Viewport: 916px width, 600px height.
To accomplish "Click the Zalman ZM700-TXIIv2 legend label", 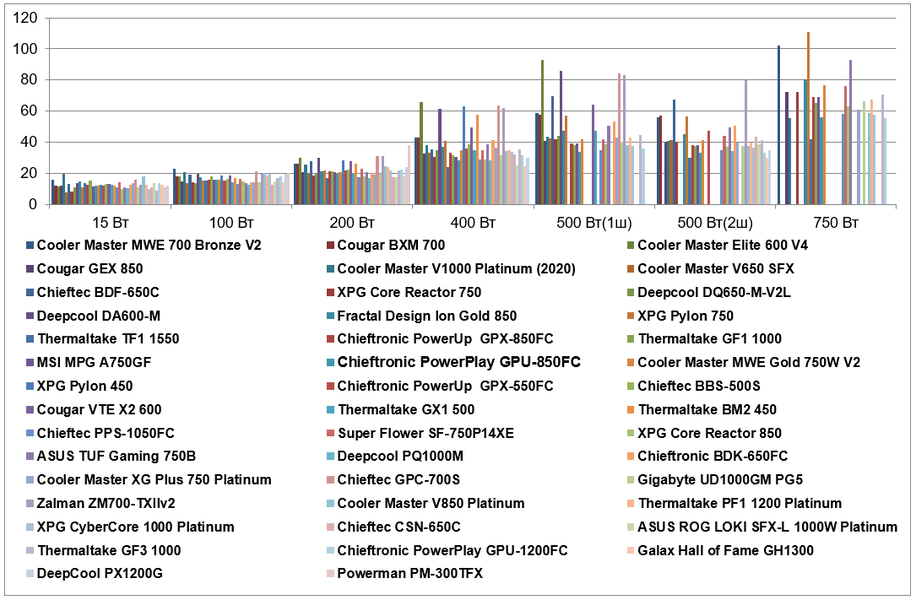I will [106, 504].
